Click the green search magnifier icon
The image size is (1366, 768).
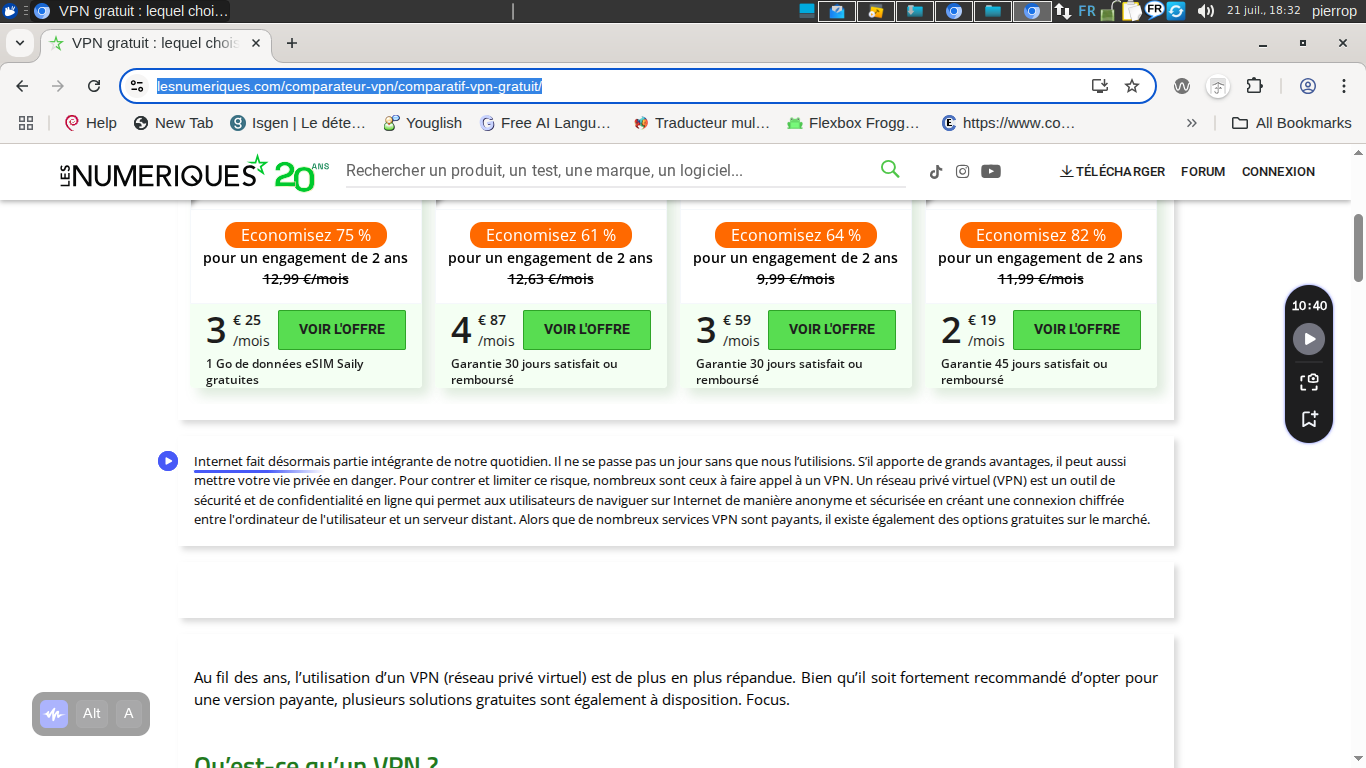pos(890,169)
